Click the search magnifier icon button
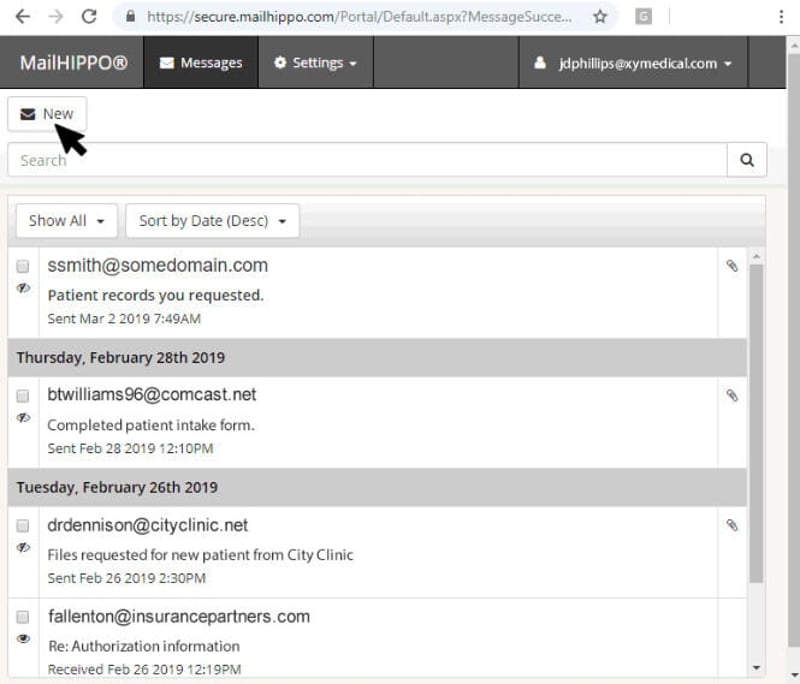 746,160
